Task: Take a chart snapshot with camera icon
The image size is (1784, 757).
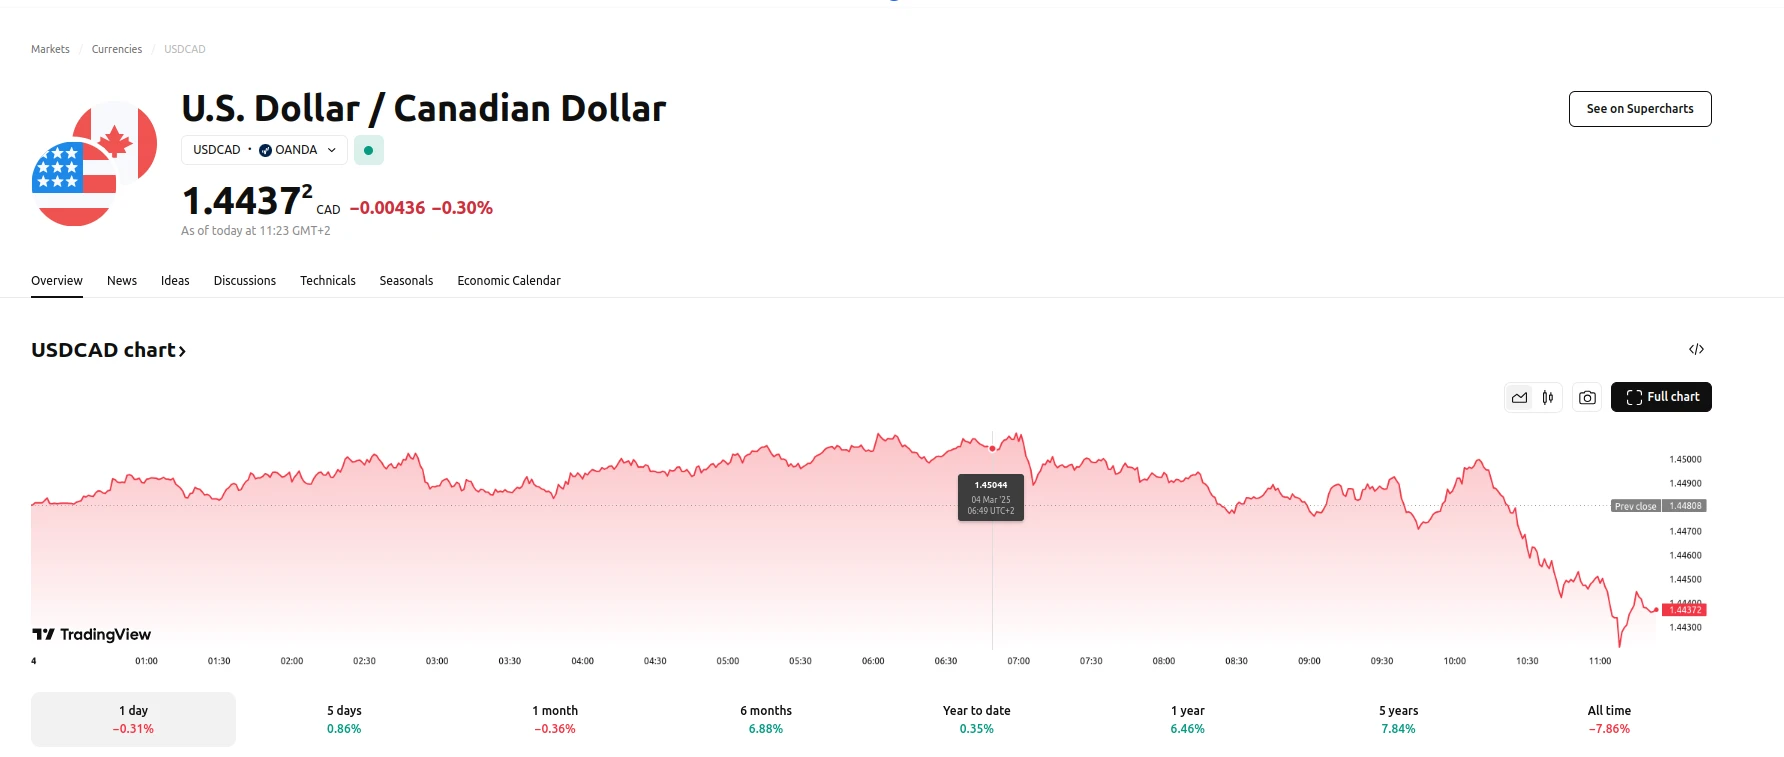Action: tap(1587, 398)
